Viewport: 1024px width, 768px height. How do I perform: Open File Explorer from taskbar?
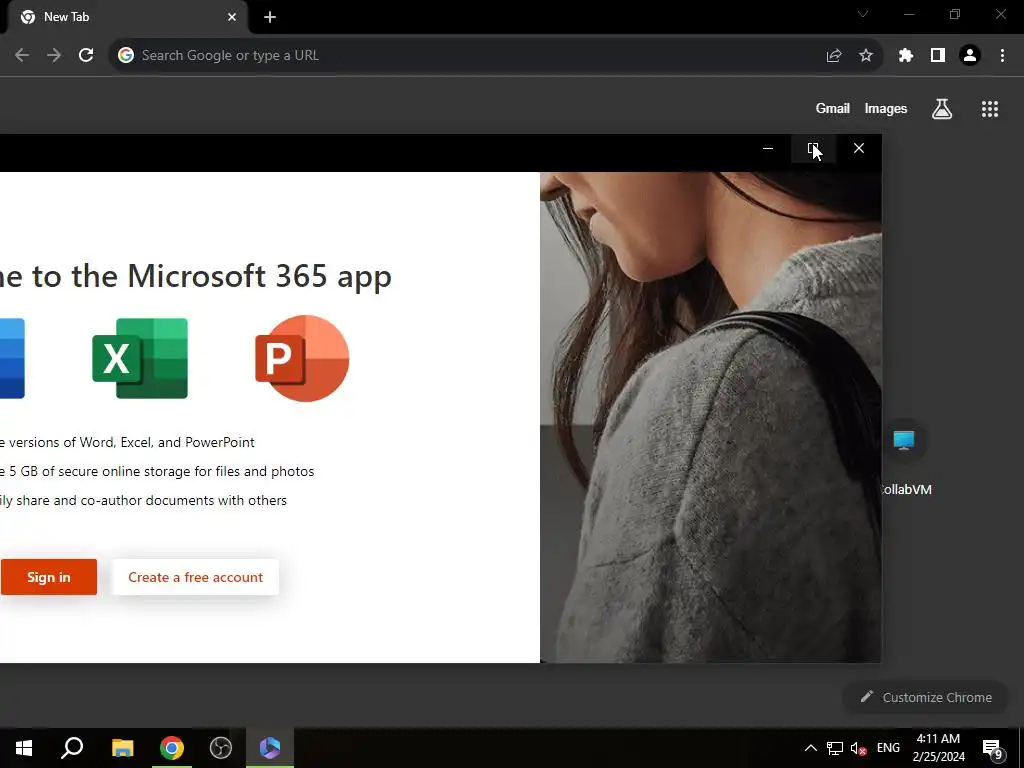point(122,748)
